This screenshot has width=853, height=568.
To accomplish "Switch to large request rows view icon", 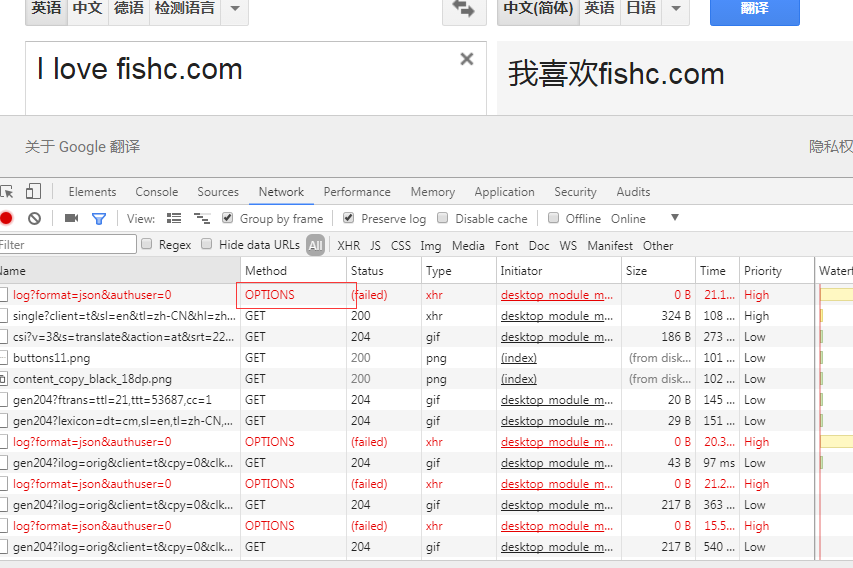I will click(x=174, y=218).
